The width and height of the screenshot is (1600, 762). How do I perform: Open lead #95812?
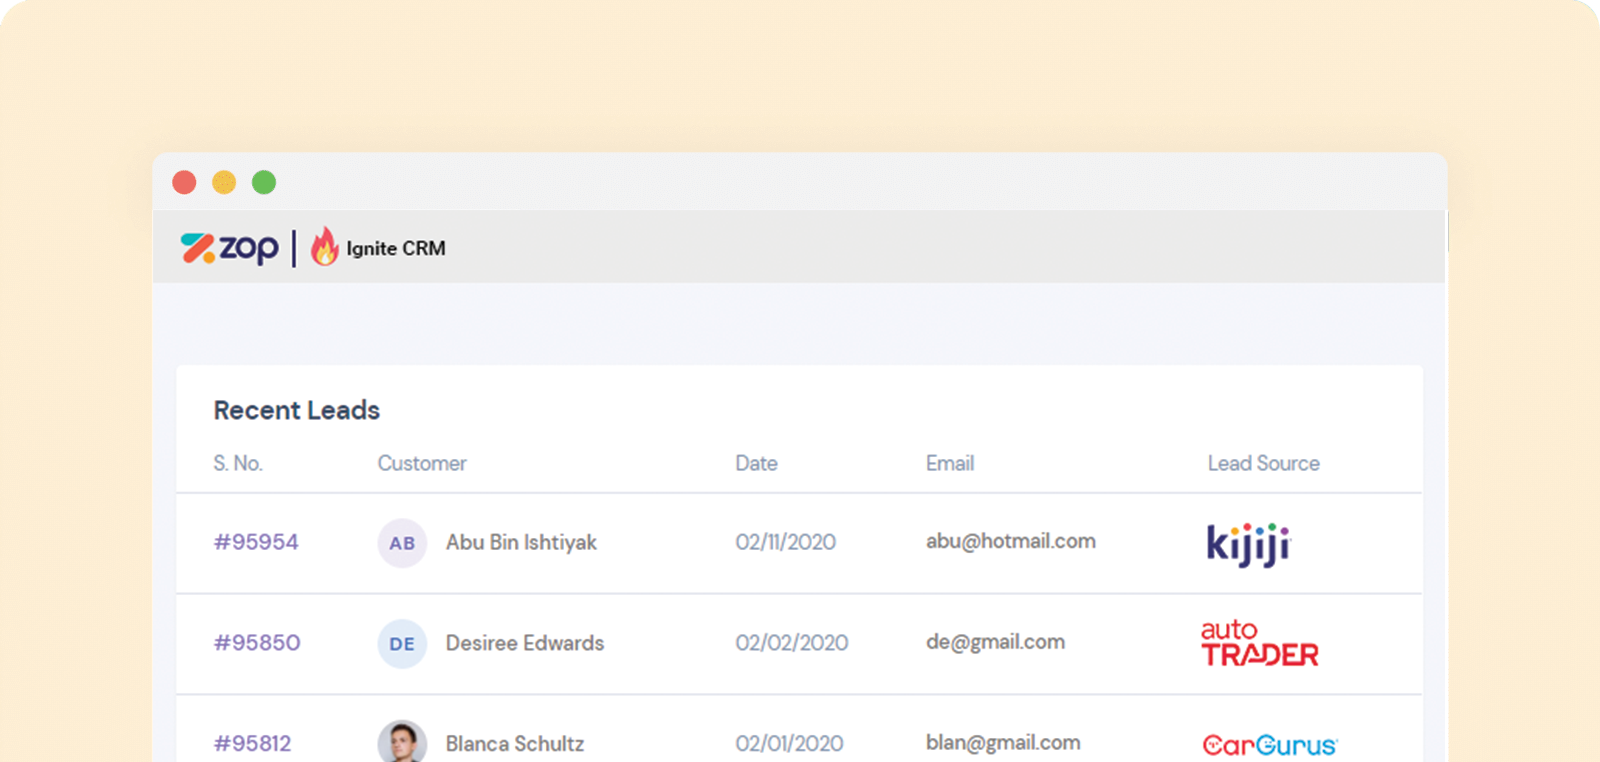(x=252, y=744)
